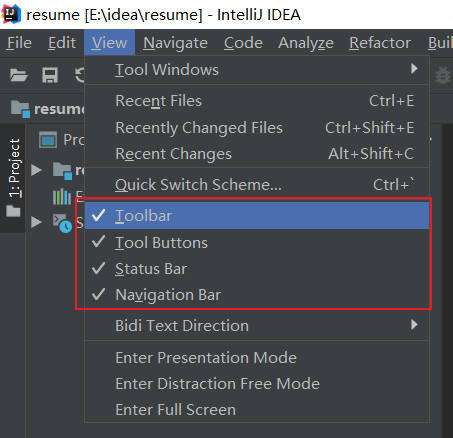
Task: Choose Quick Switch Scheme...
Action: (257, 185)
